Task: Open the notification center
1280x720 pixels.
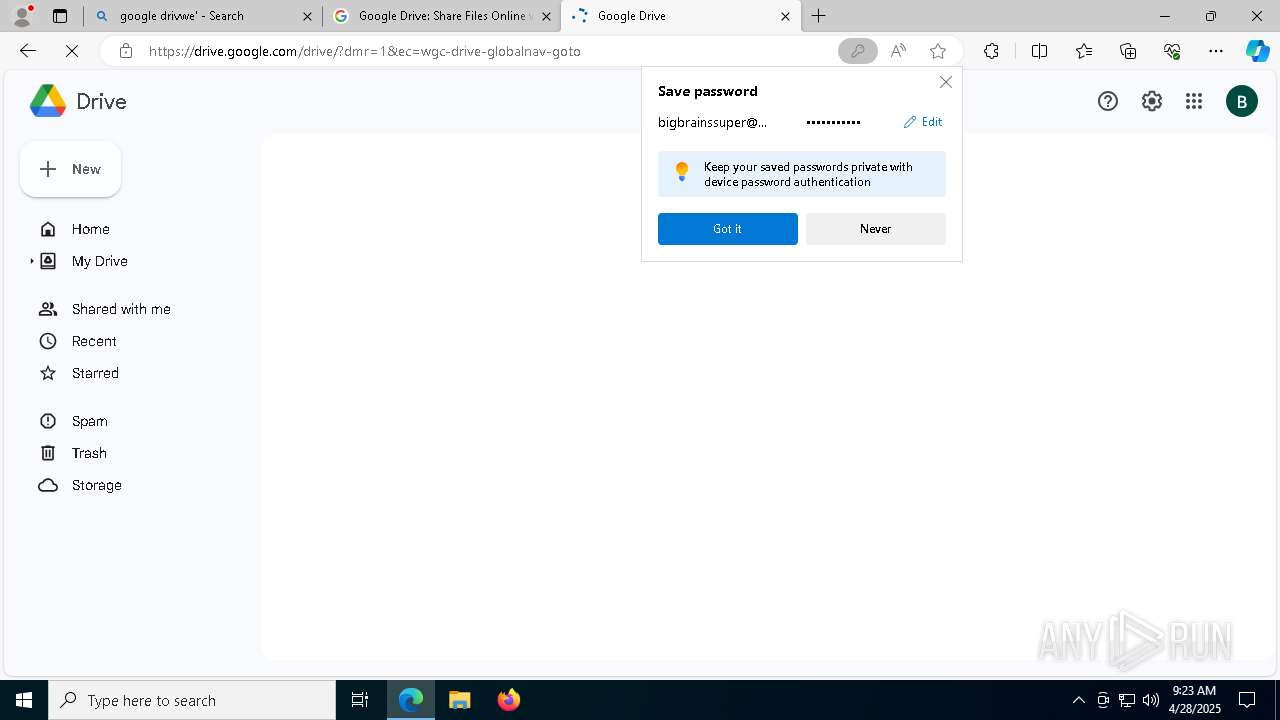Action: 1247,700
